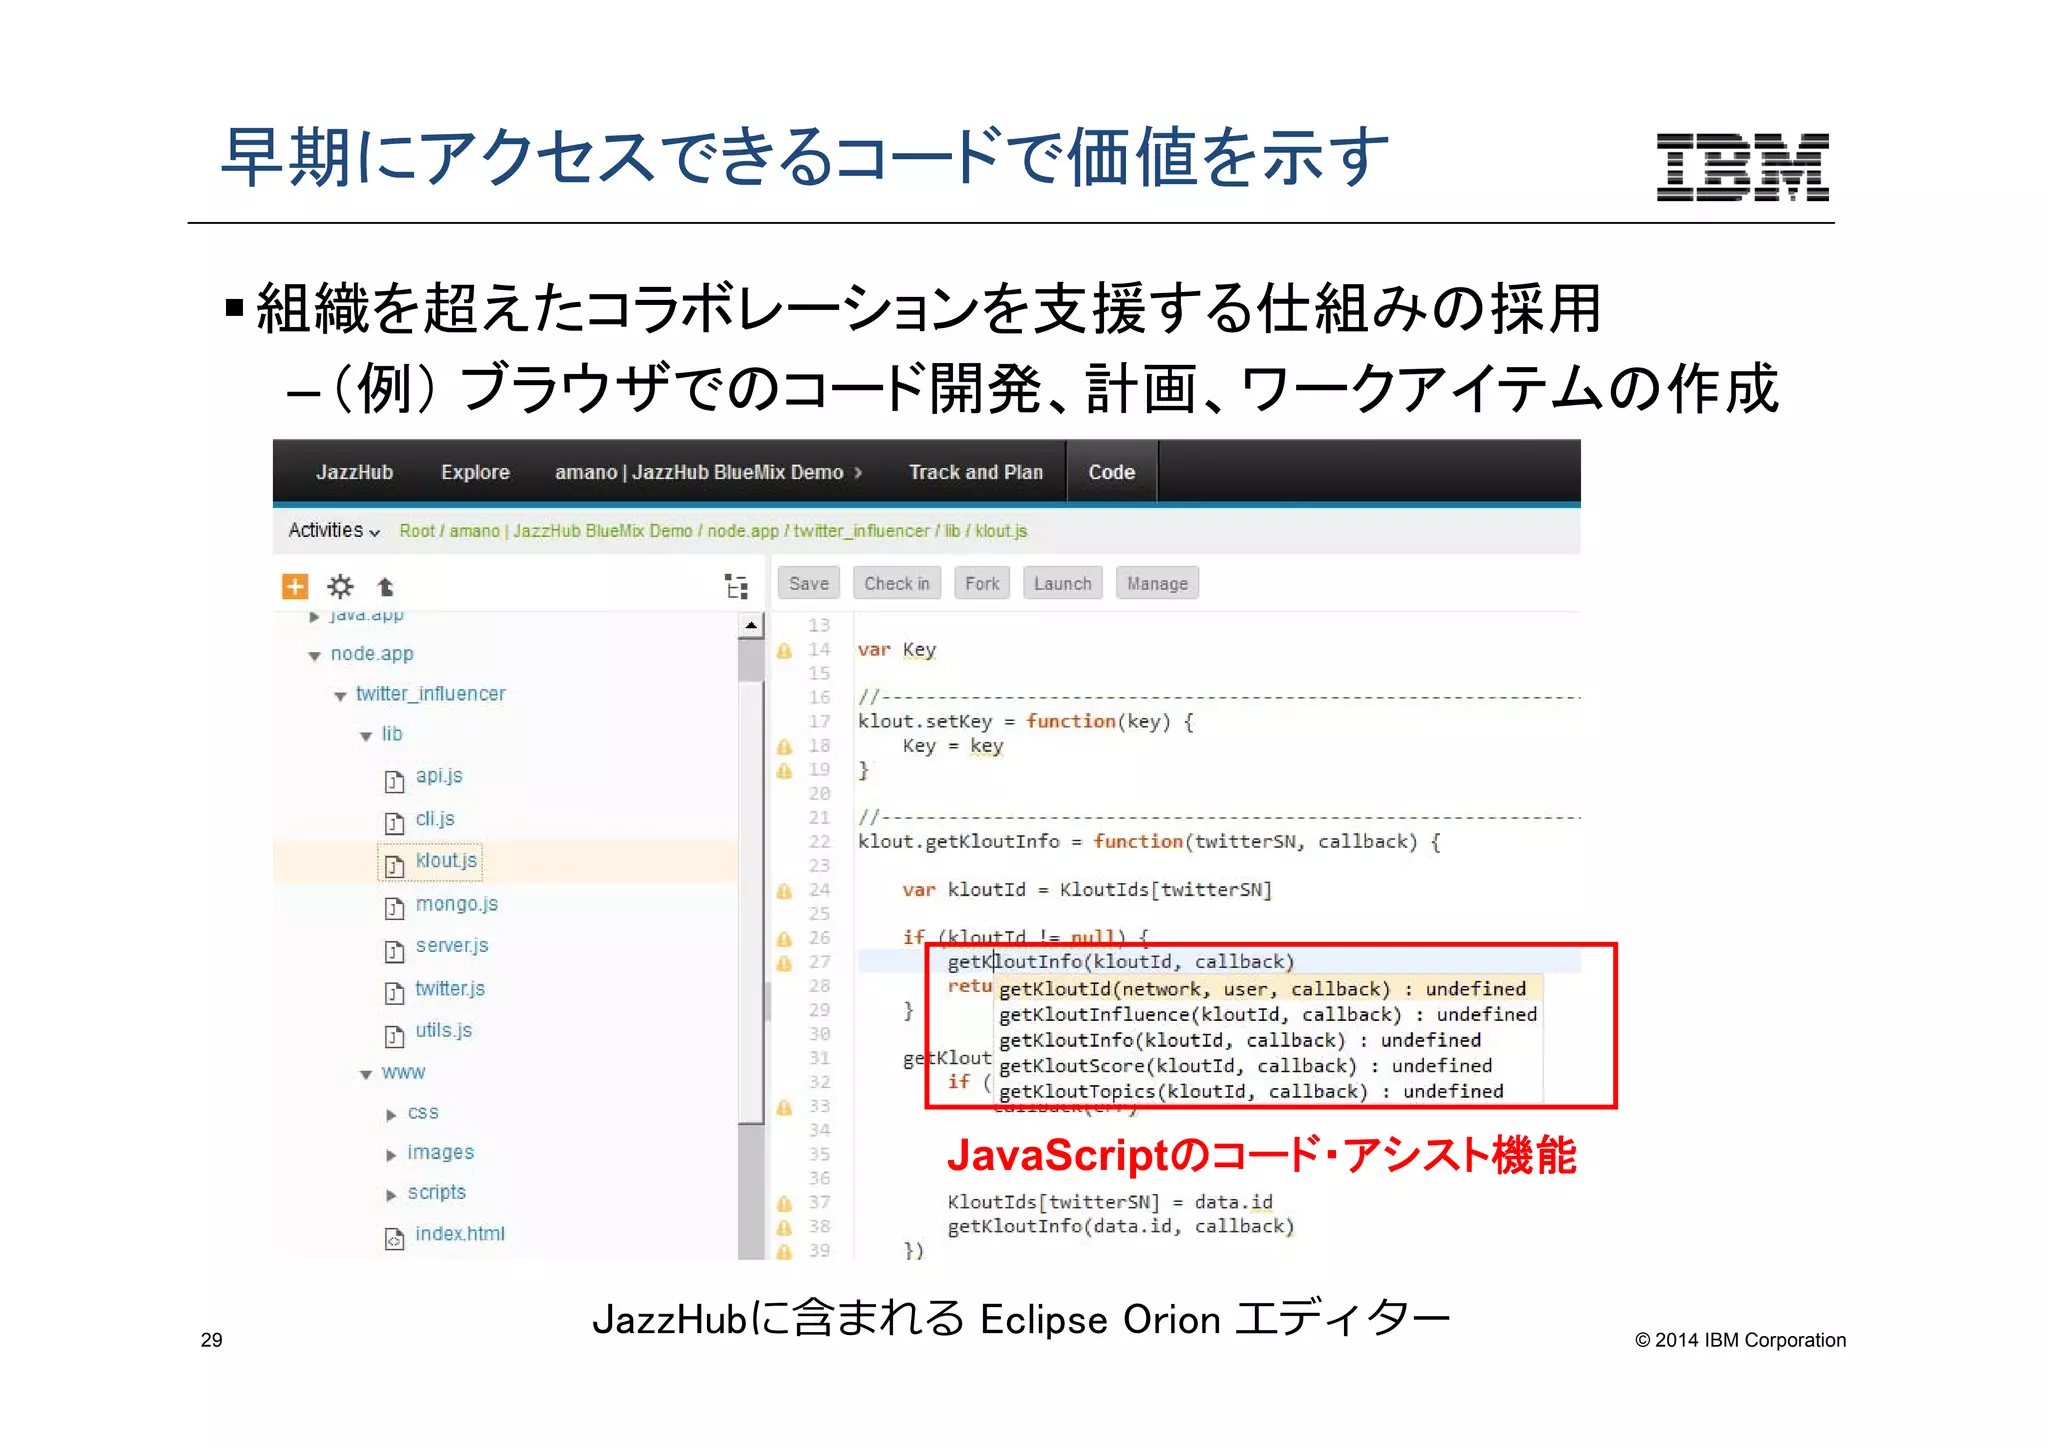Image resolution: width=2048 pixels, height=1448 pixels.
Task: Click the Manage button
Action: click(x=1157, y=583)
